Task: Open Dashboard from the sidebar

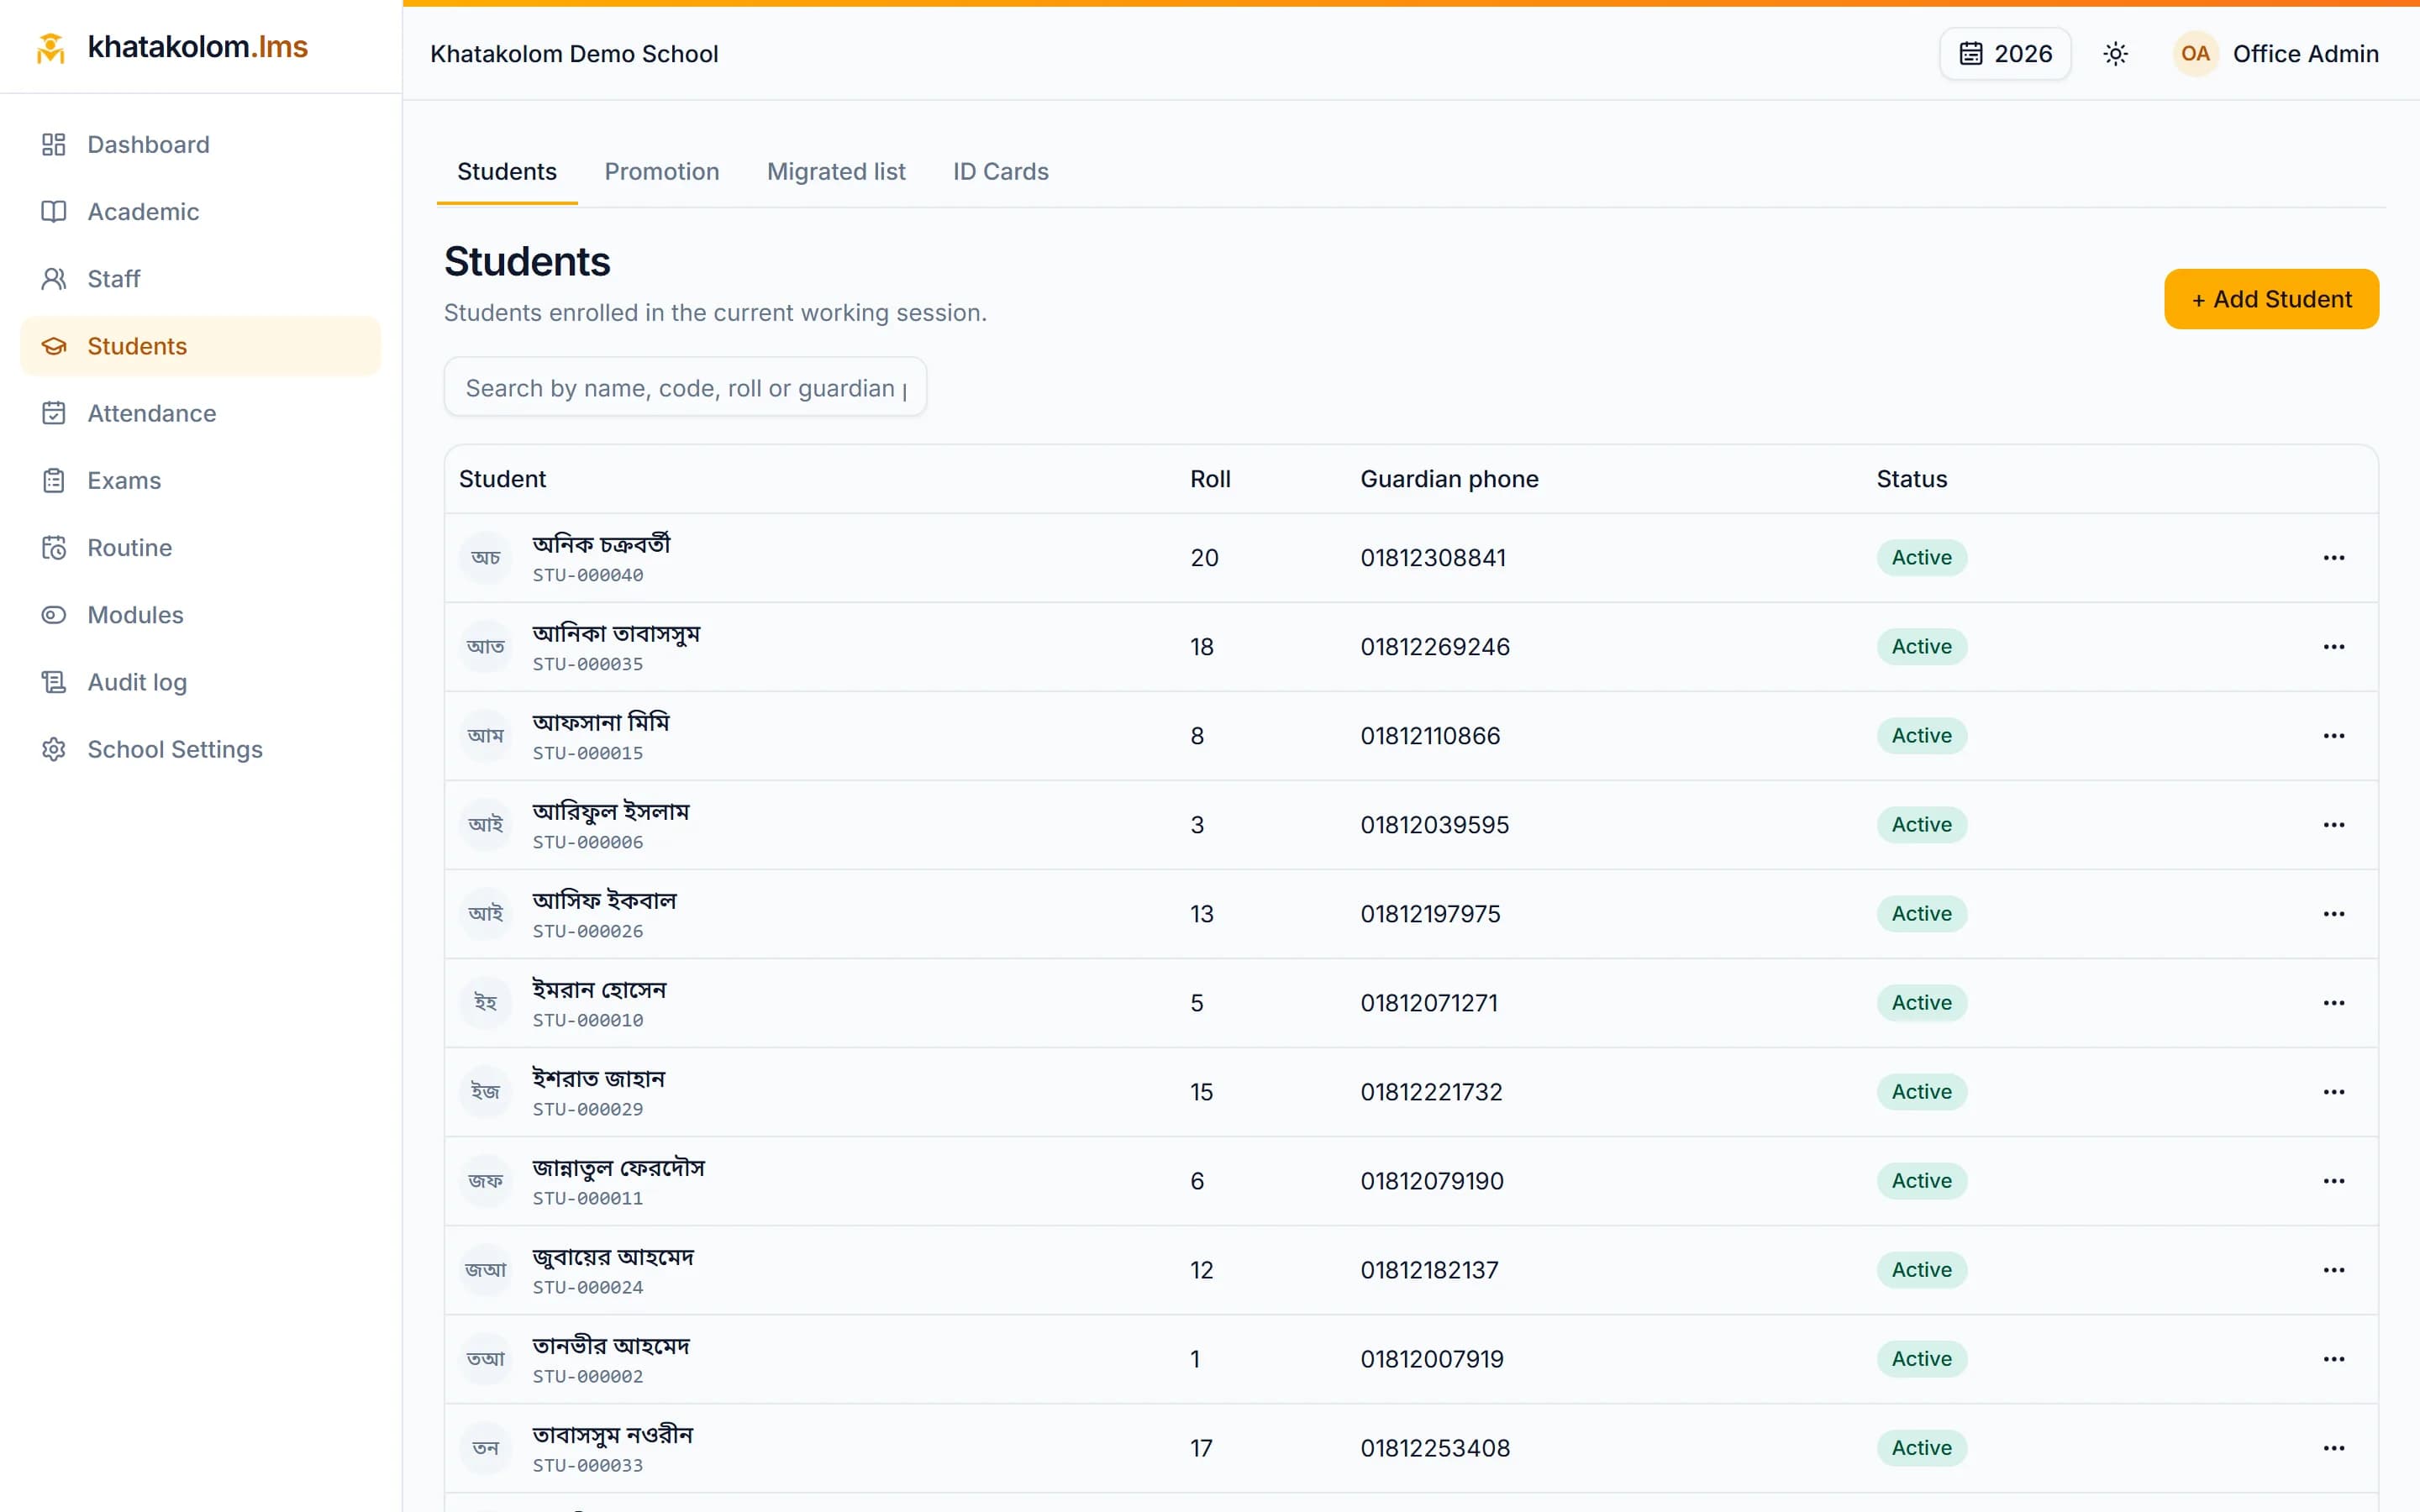Action: point(200,144)
